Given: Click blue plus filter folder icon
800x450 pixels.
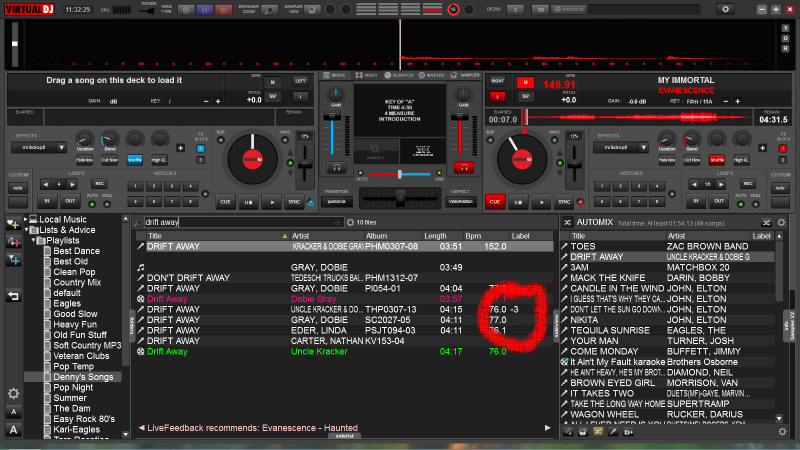Looking at the screenshot, I should coord(13,260).
